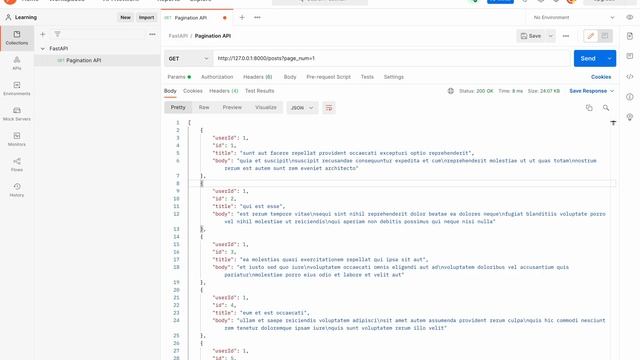Screen dimensions: 640x360
Task: Select the Raw response view
Action: 204,107
